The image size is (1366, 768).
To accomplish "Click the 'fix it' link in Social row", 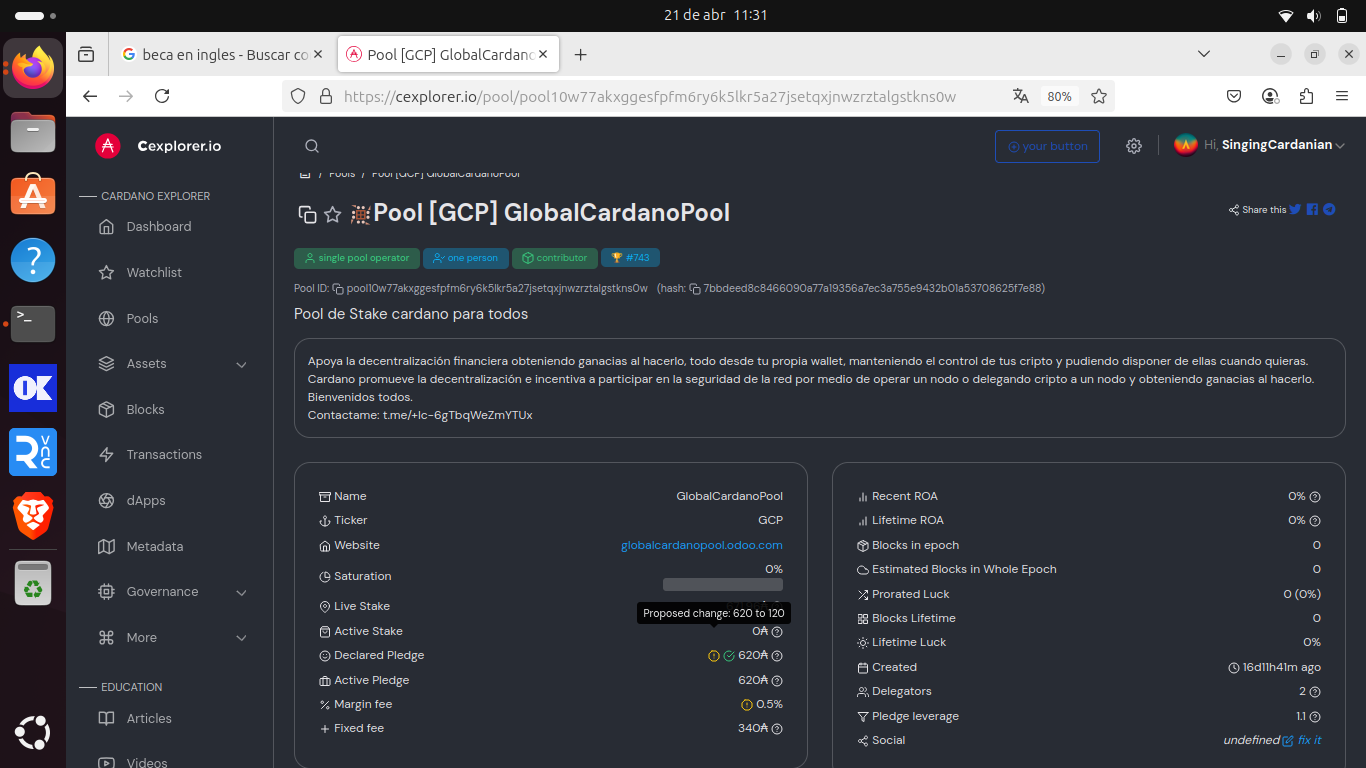I will (1310, 741).
